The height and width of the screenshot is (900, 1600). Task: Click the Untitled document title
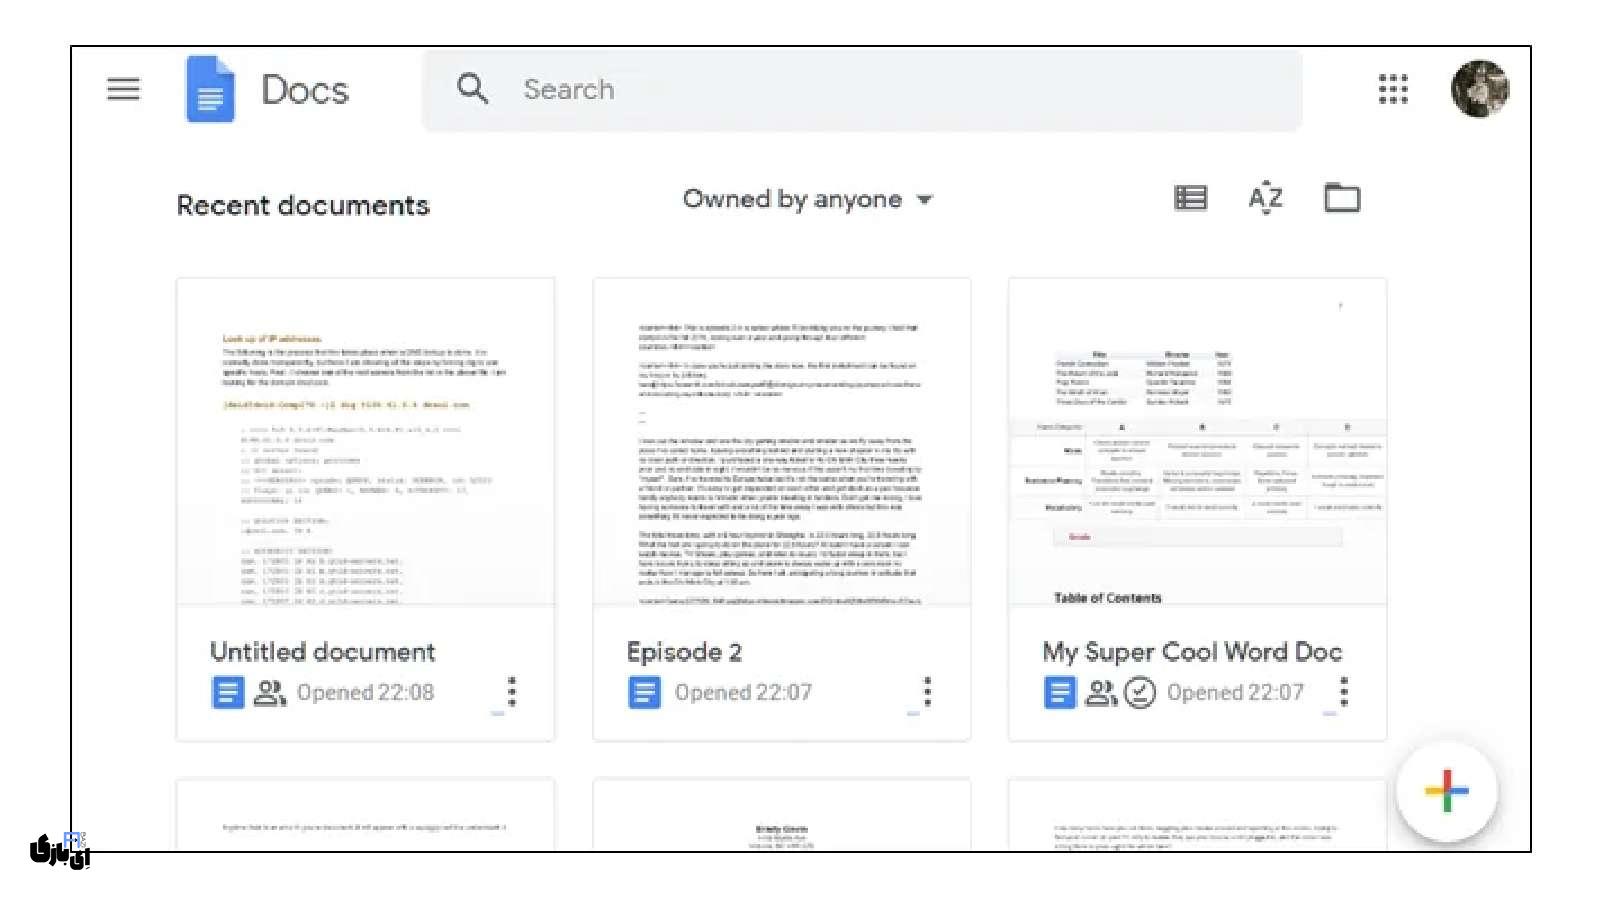pyautogui.click(x=323, y=652)
